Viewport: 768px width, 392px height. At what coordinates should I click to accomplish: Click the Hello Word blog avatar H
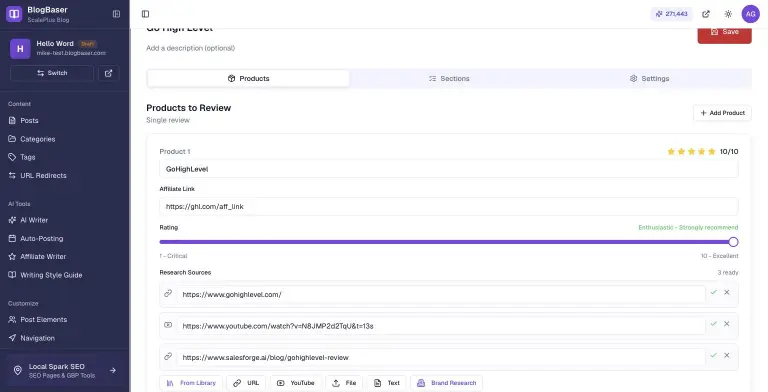point(20,49)
